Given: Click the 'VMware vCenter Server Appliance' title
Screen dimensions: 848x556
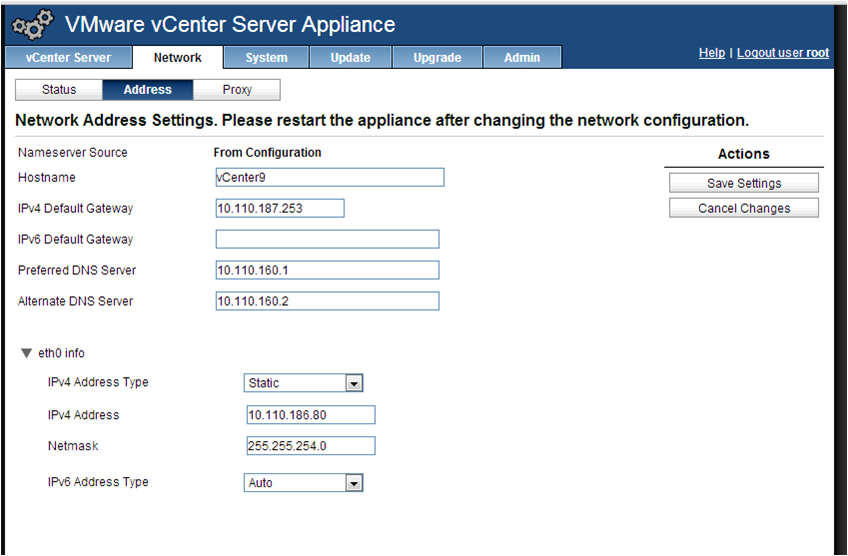Looking at the screenshot, I should click(230, 25).
